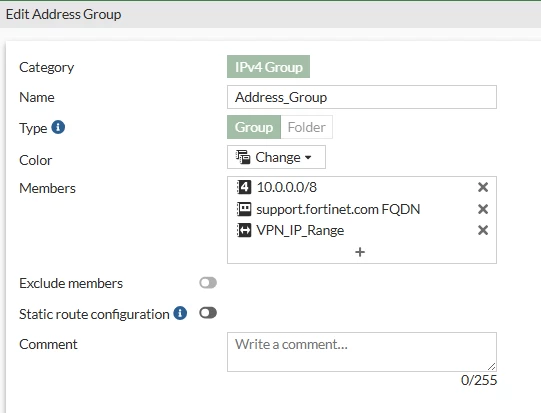Viewport: 541px width, 413px height.
Task: Click the Color label
Action: (36, 160)
